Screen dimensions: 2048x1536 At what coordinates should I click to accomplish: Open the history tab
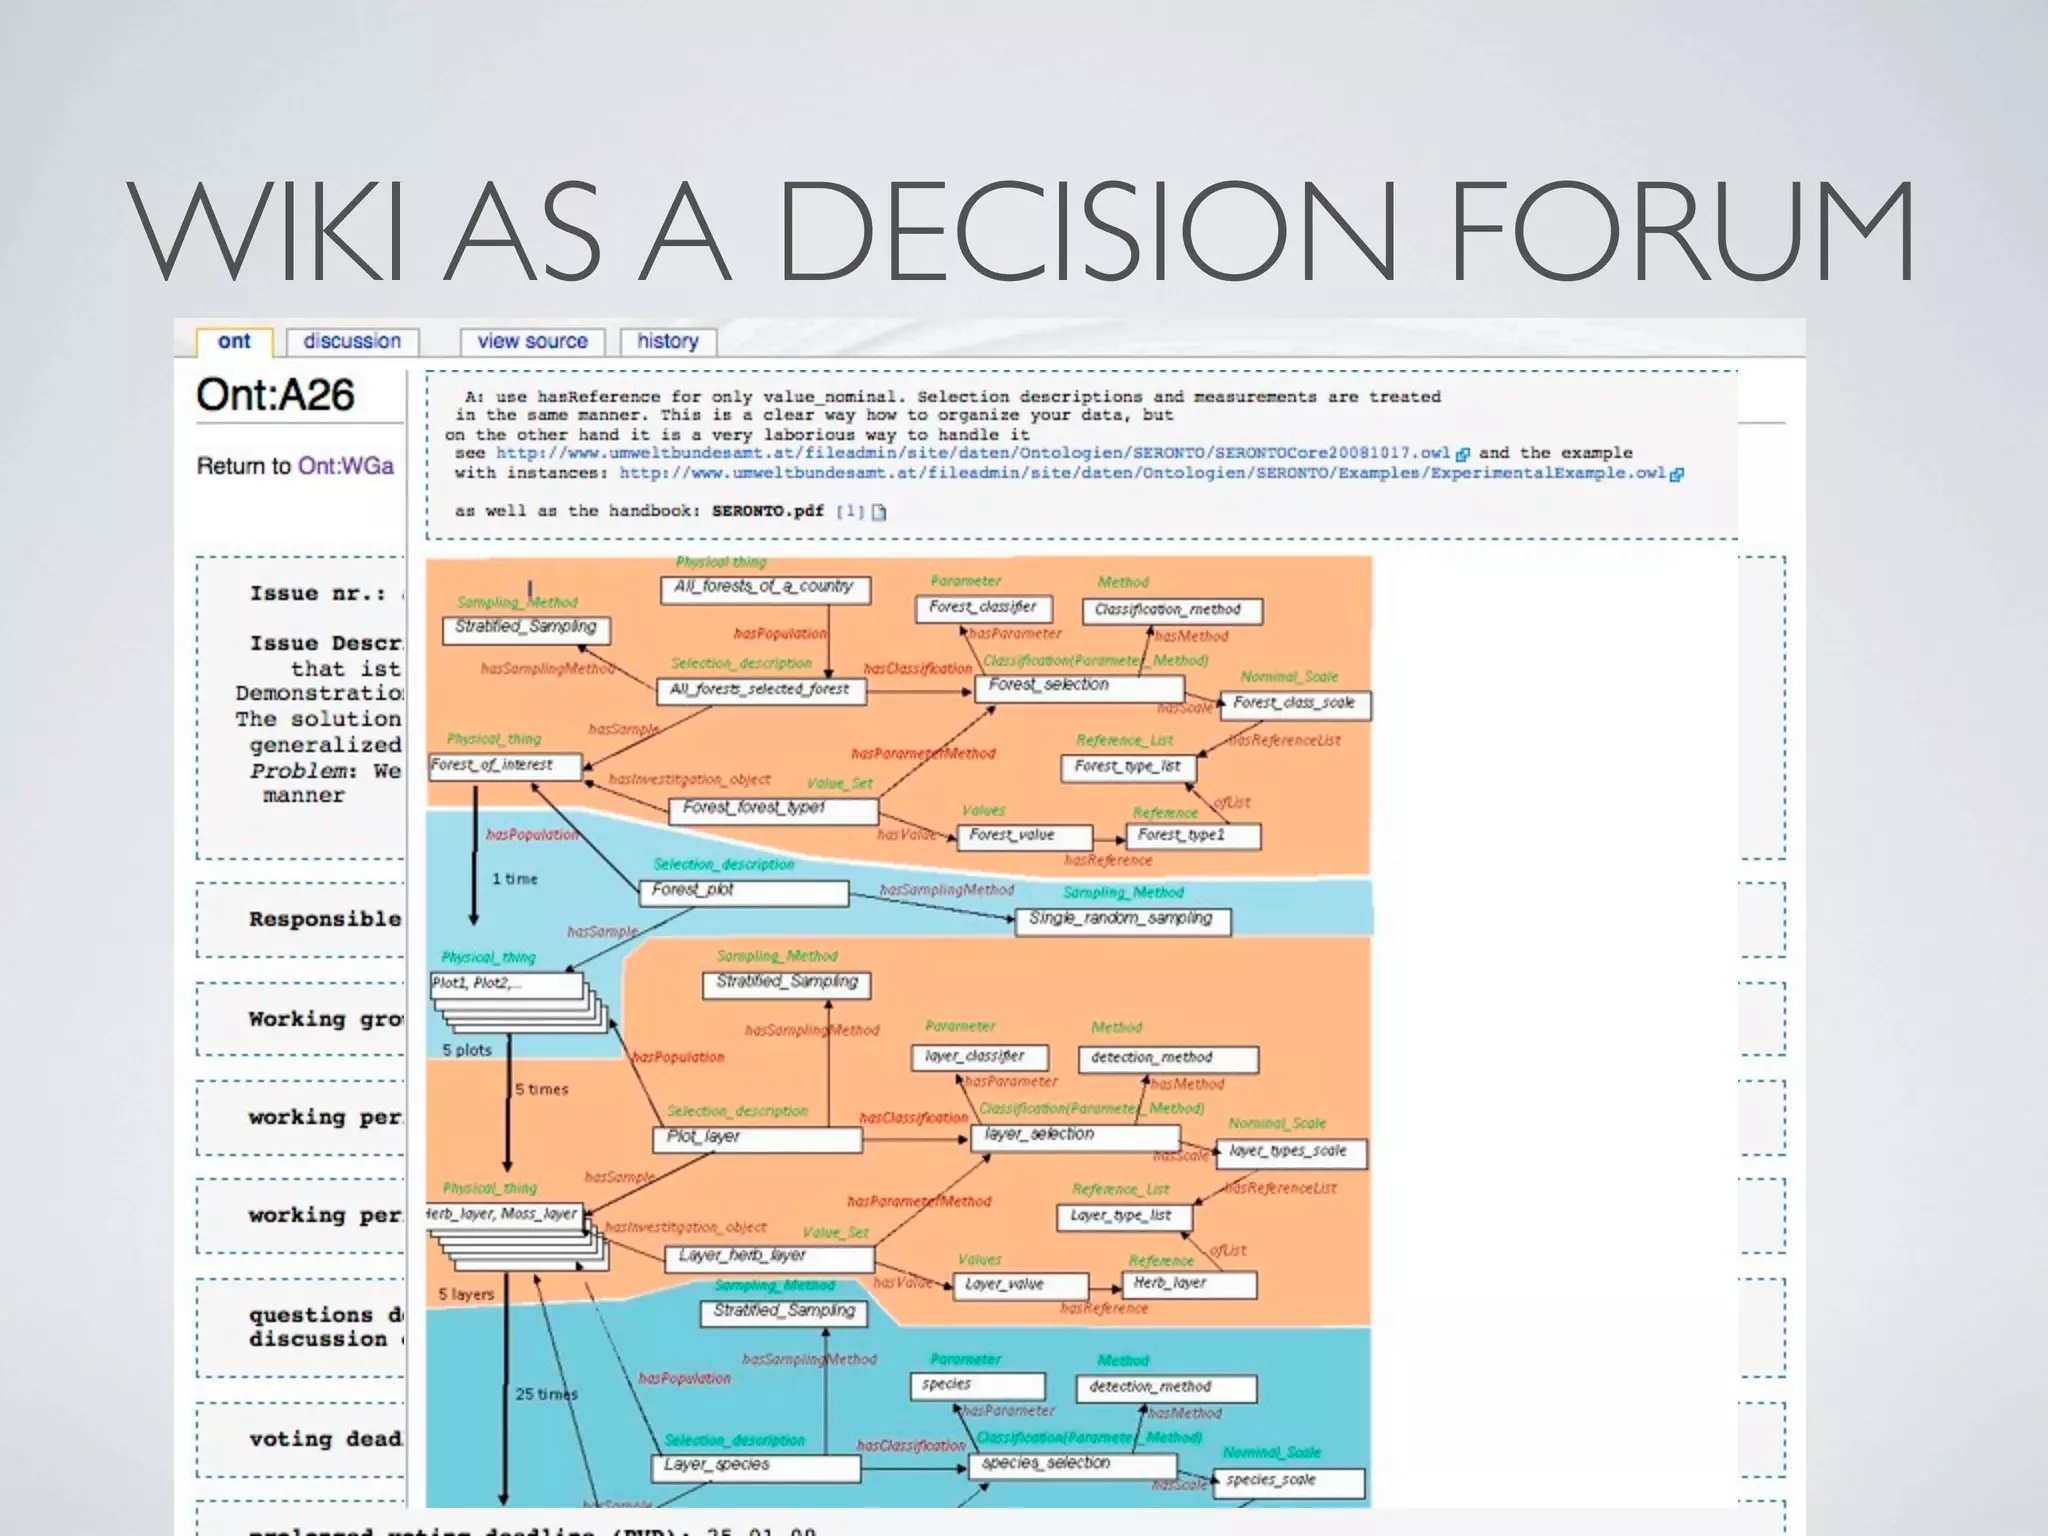[668, 341]
